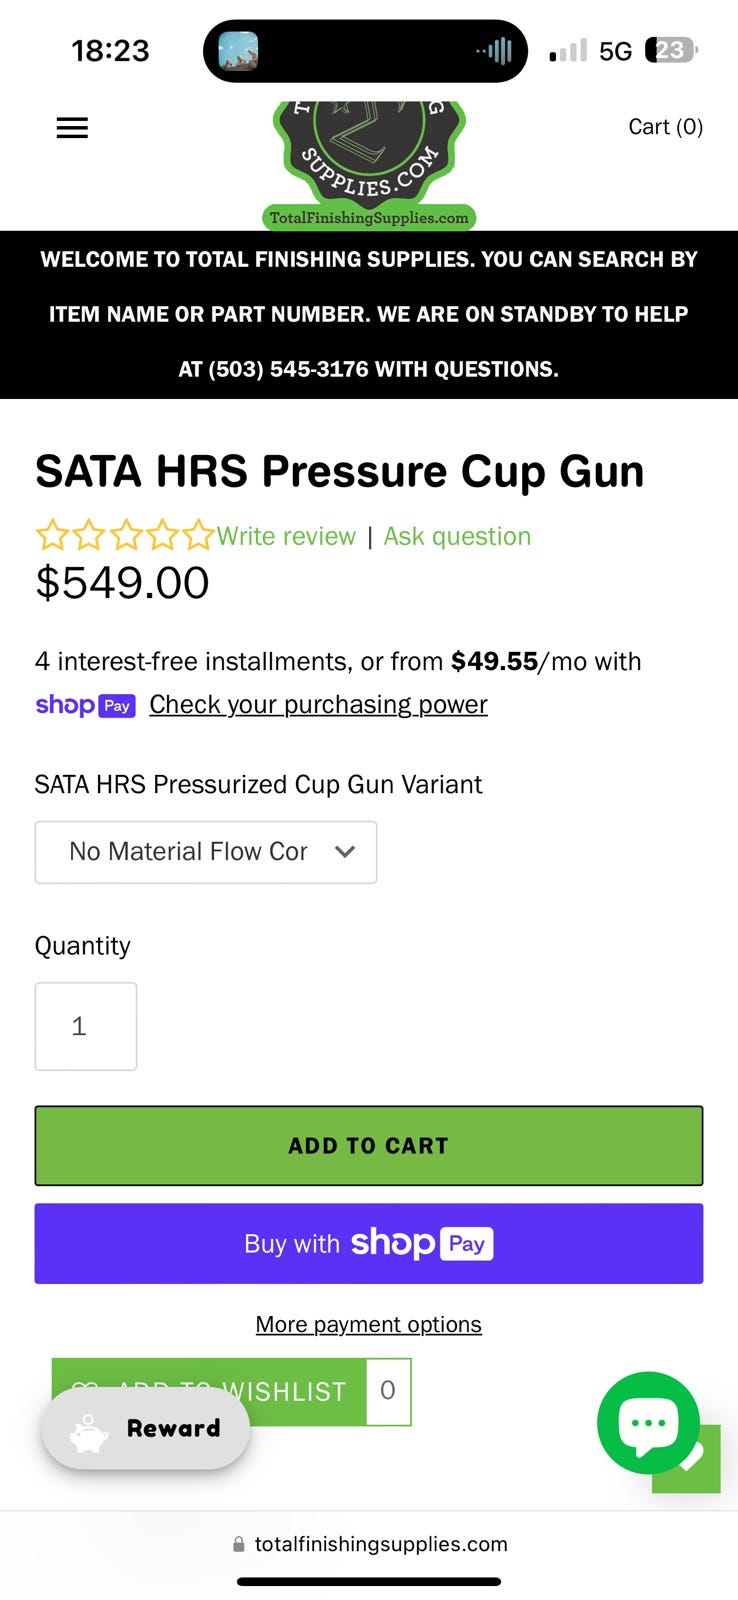
Task: Tap the wishlist count box
Action: (388, 1390)
